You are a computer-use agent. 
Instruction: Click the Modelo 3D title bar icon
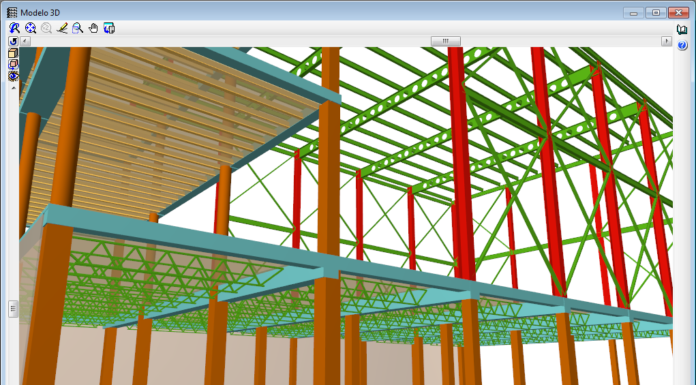click(x=12, y=12)
